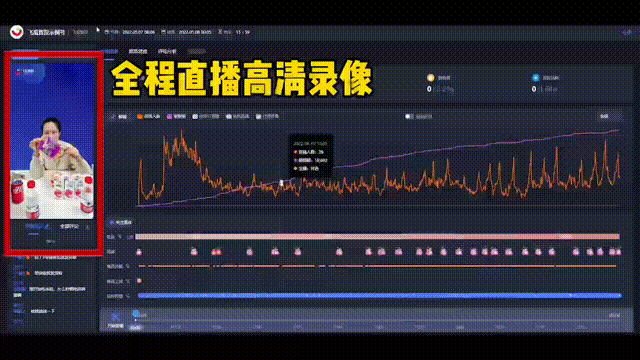
Task: Click the edit icon beside the pink bar label
Action: click(x=120, y=237)
